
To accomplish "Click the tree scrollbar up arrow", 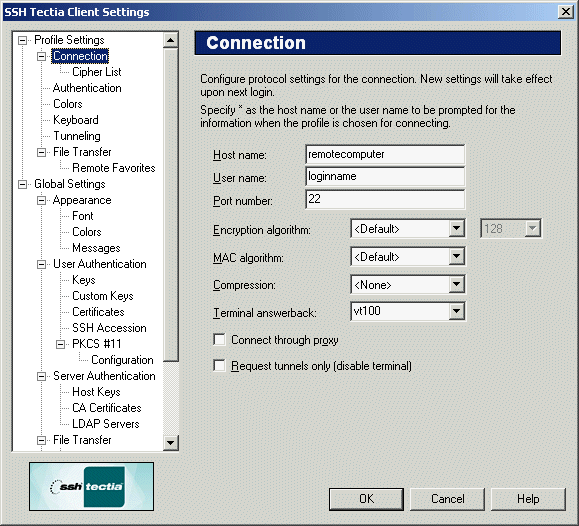I will pyautogui.click(x=171, y=40).
